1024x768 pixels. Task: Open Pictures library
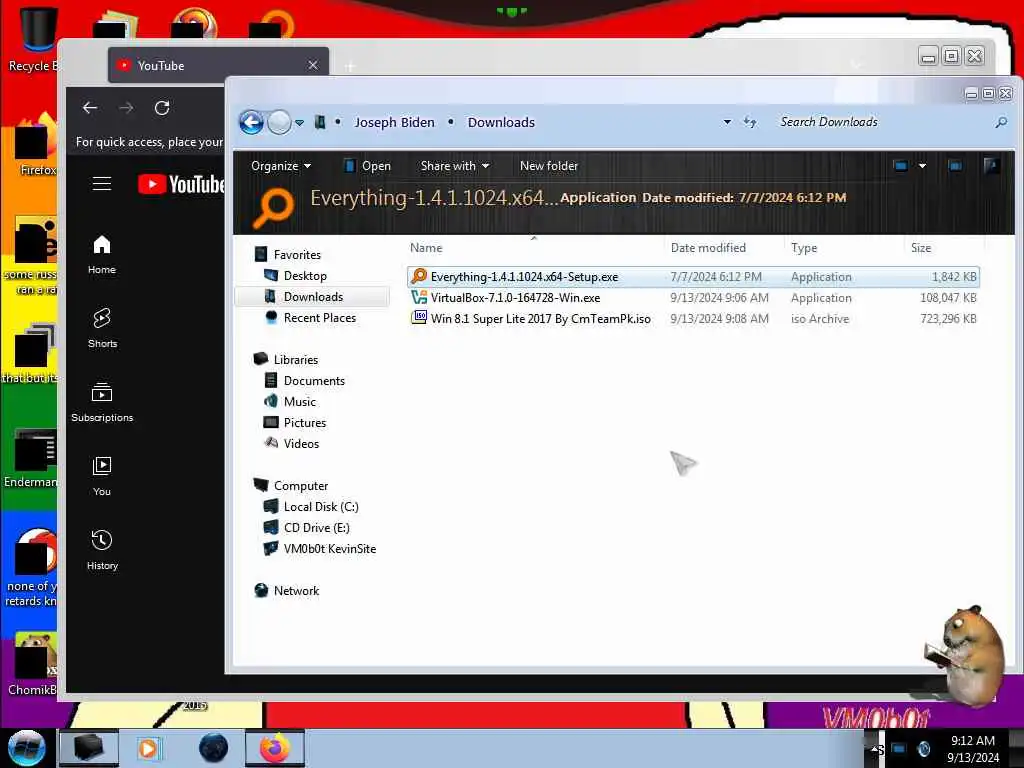(x=304, y=423)
